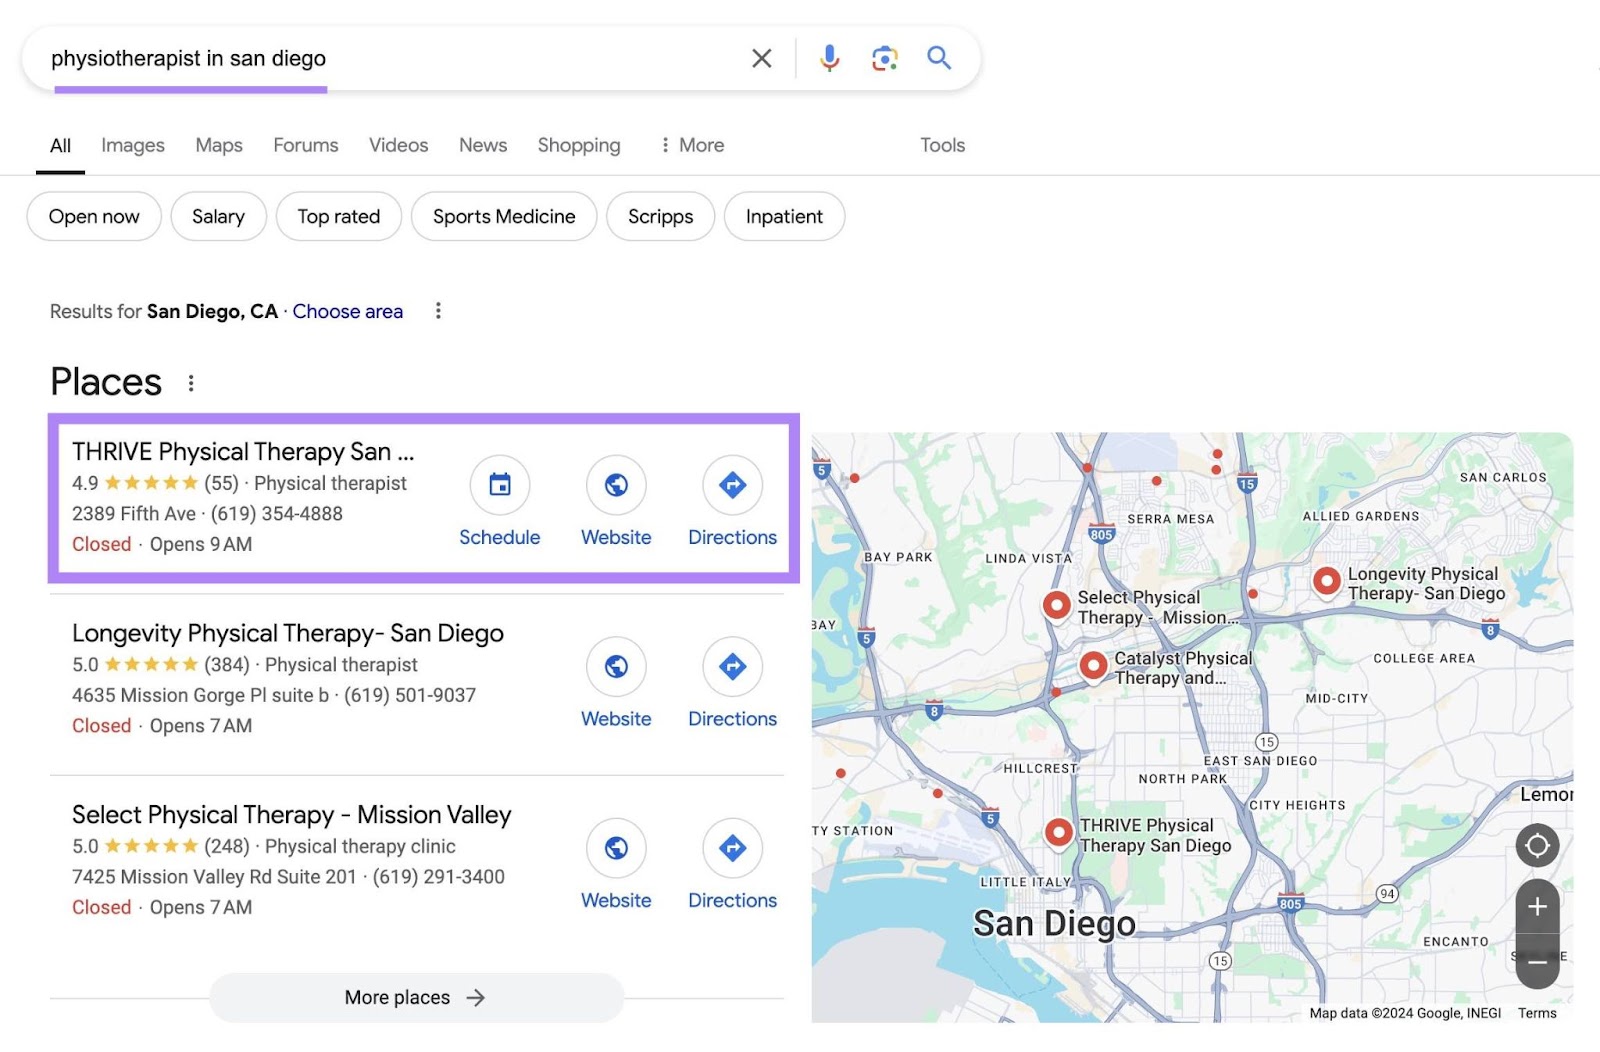Click the Places heading
The height and width of the screenshot is (1052, 1600).
[x=106, y=382]
